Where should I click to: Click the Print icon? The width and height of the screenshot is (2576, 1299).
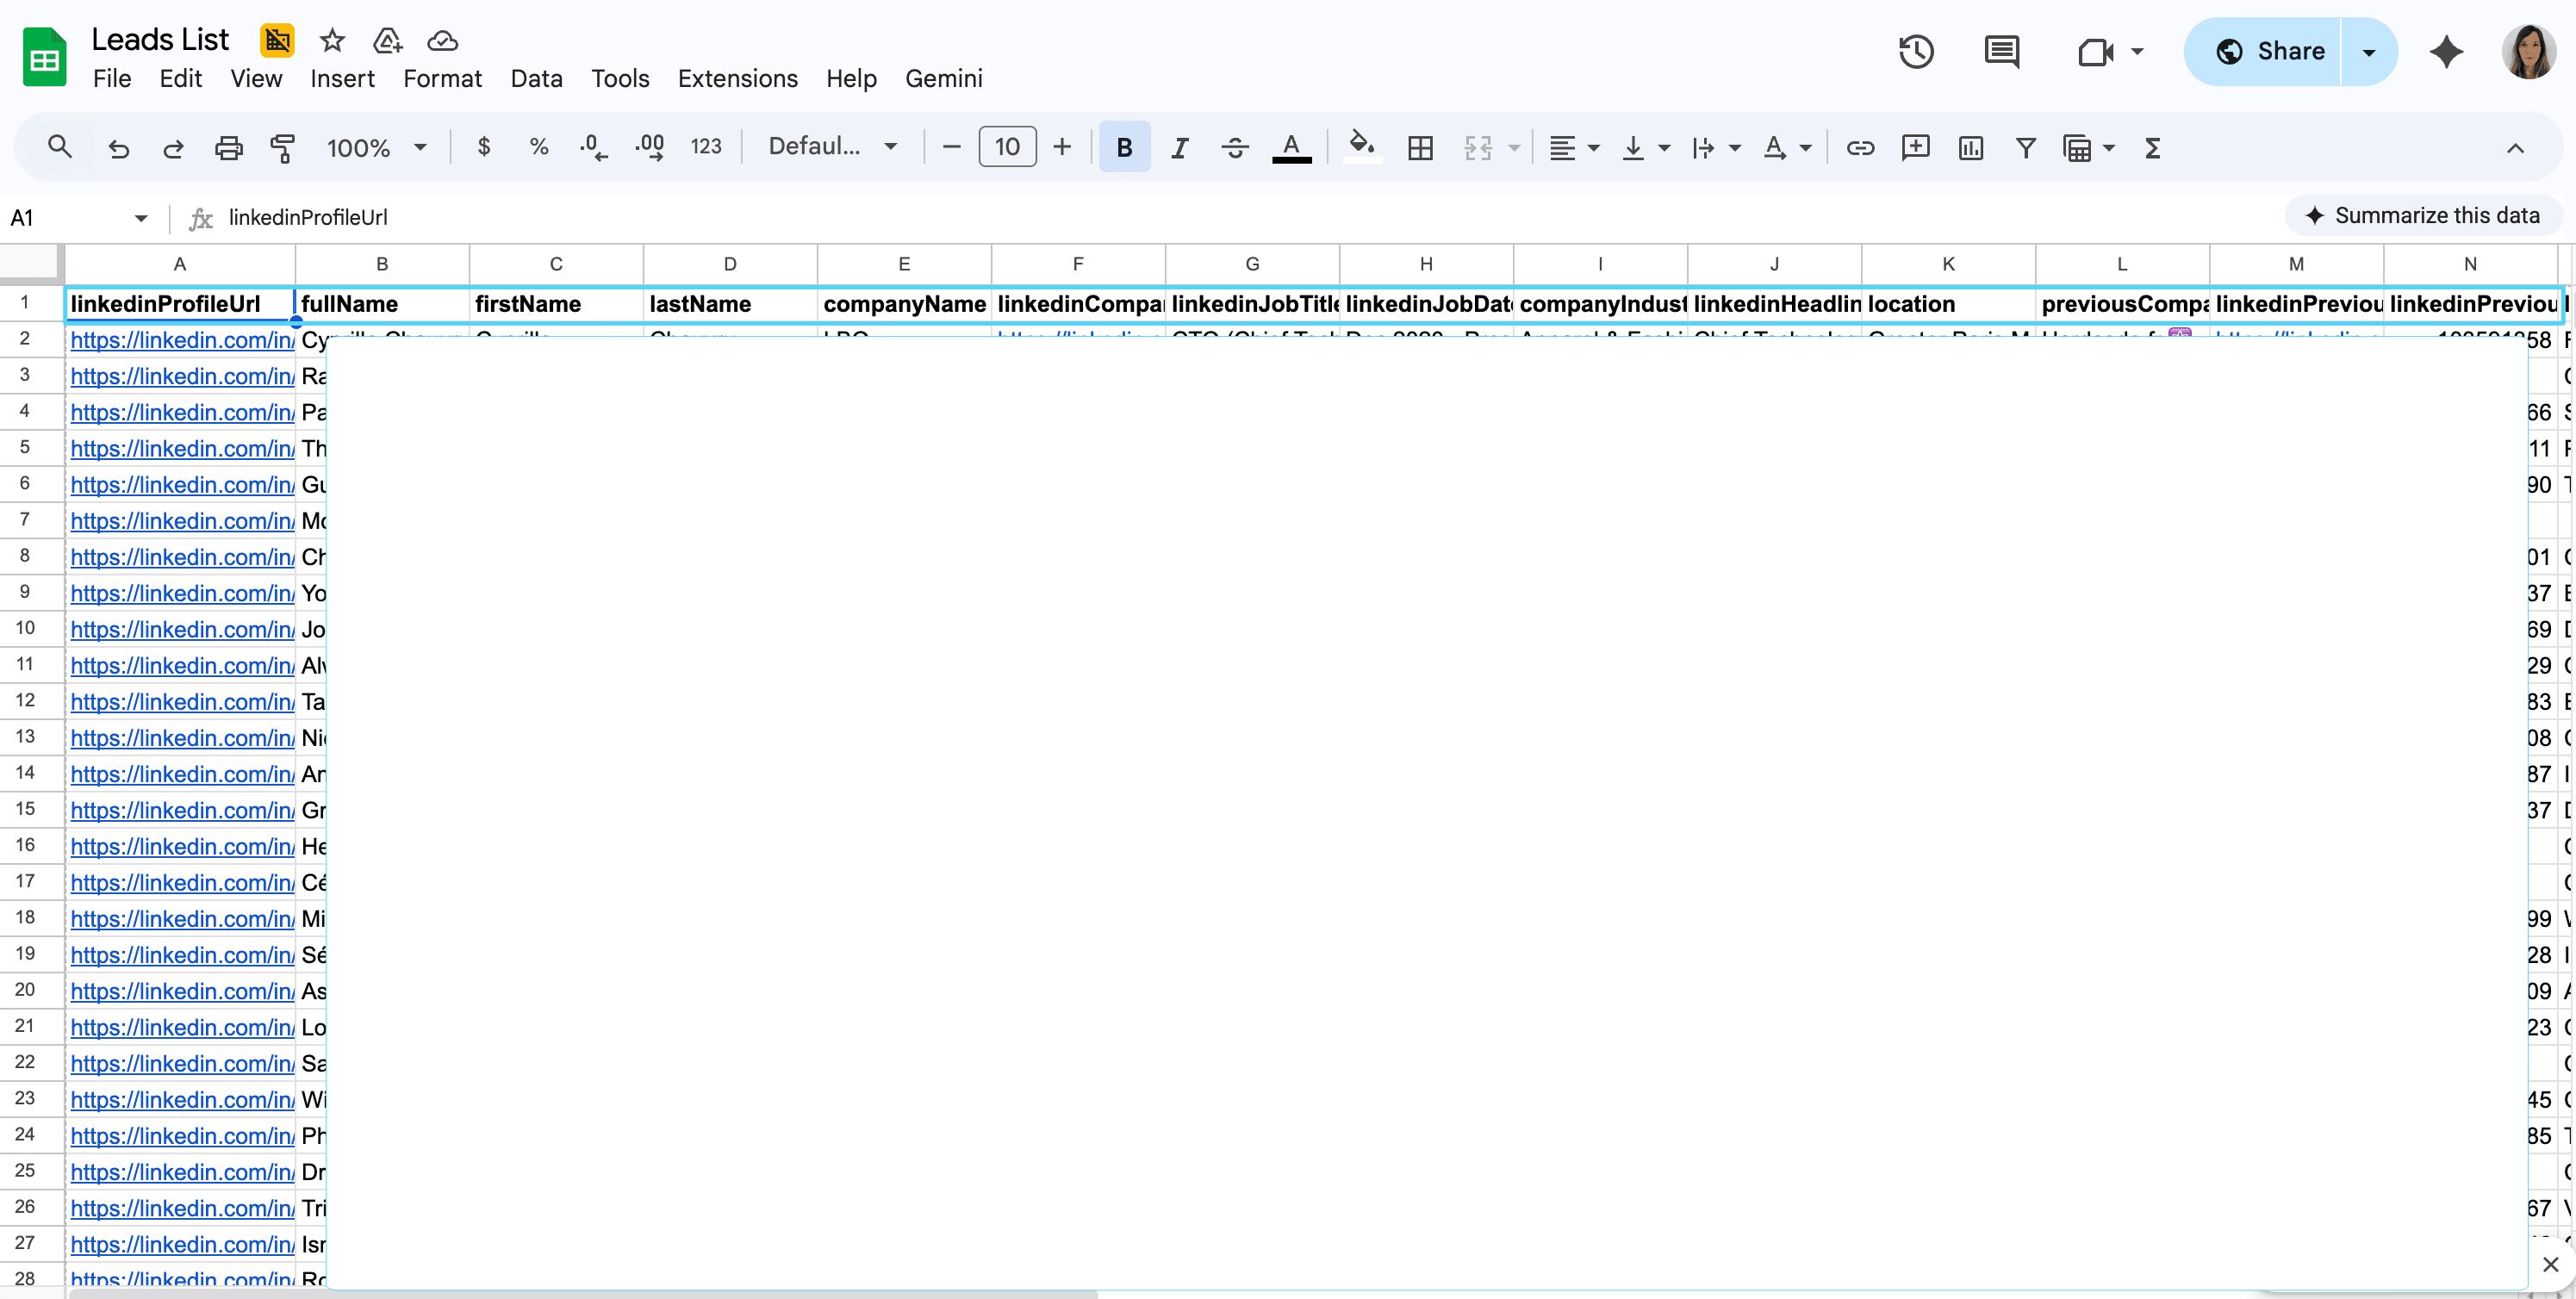[229, 148]
